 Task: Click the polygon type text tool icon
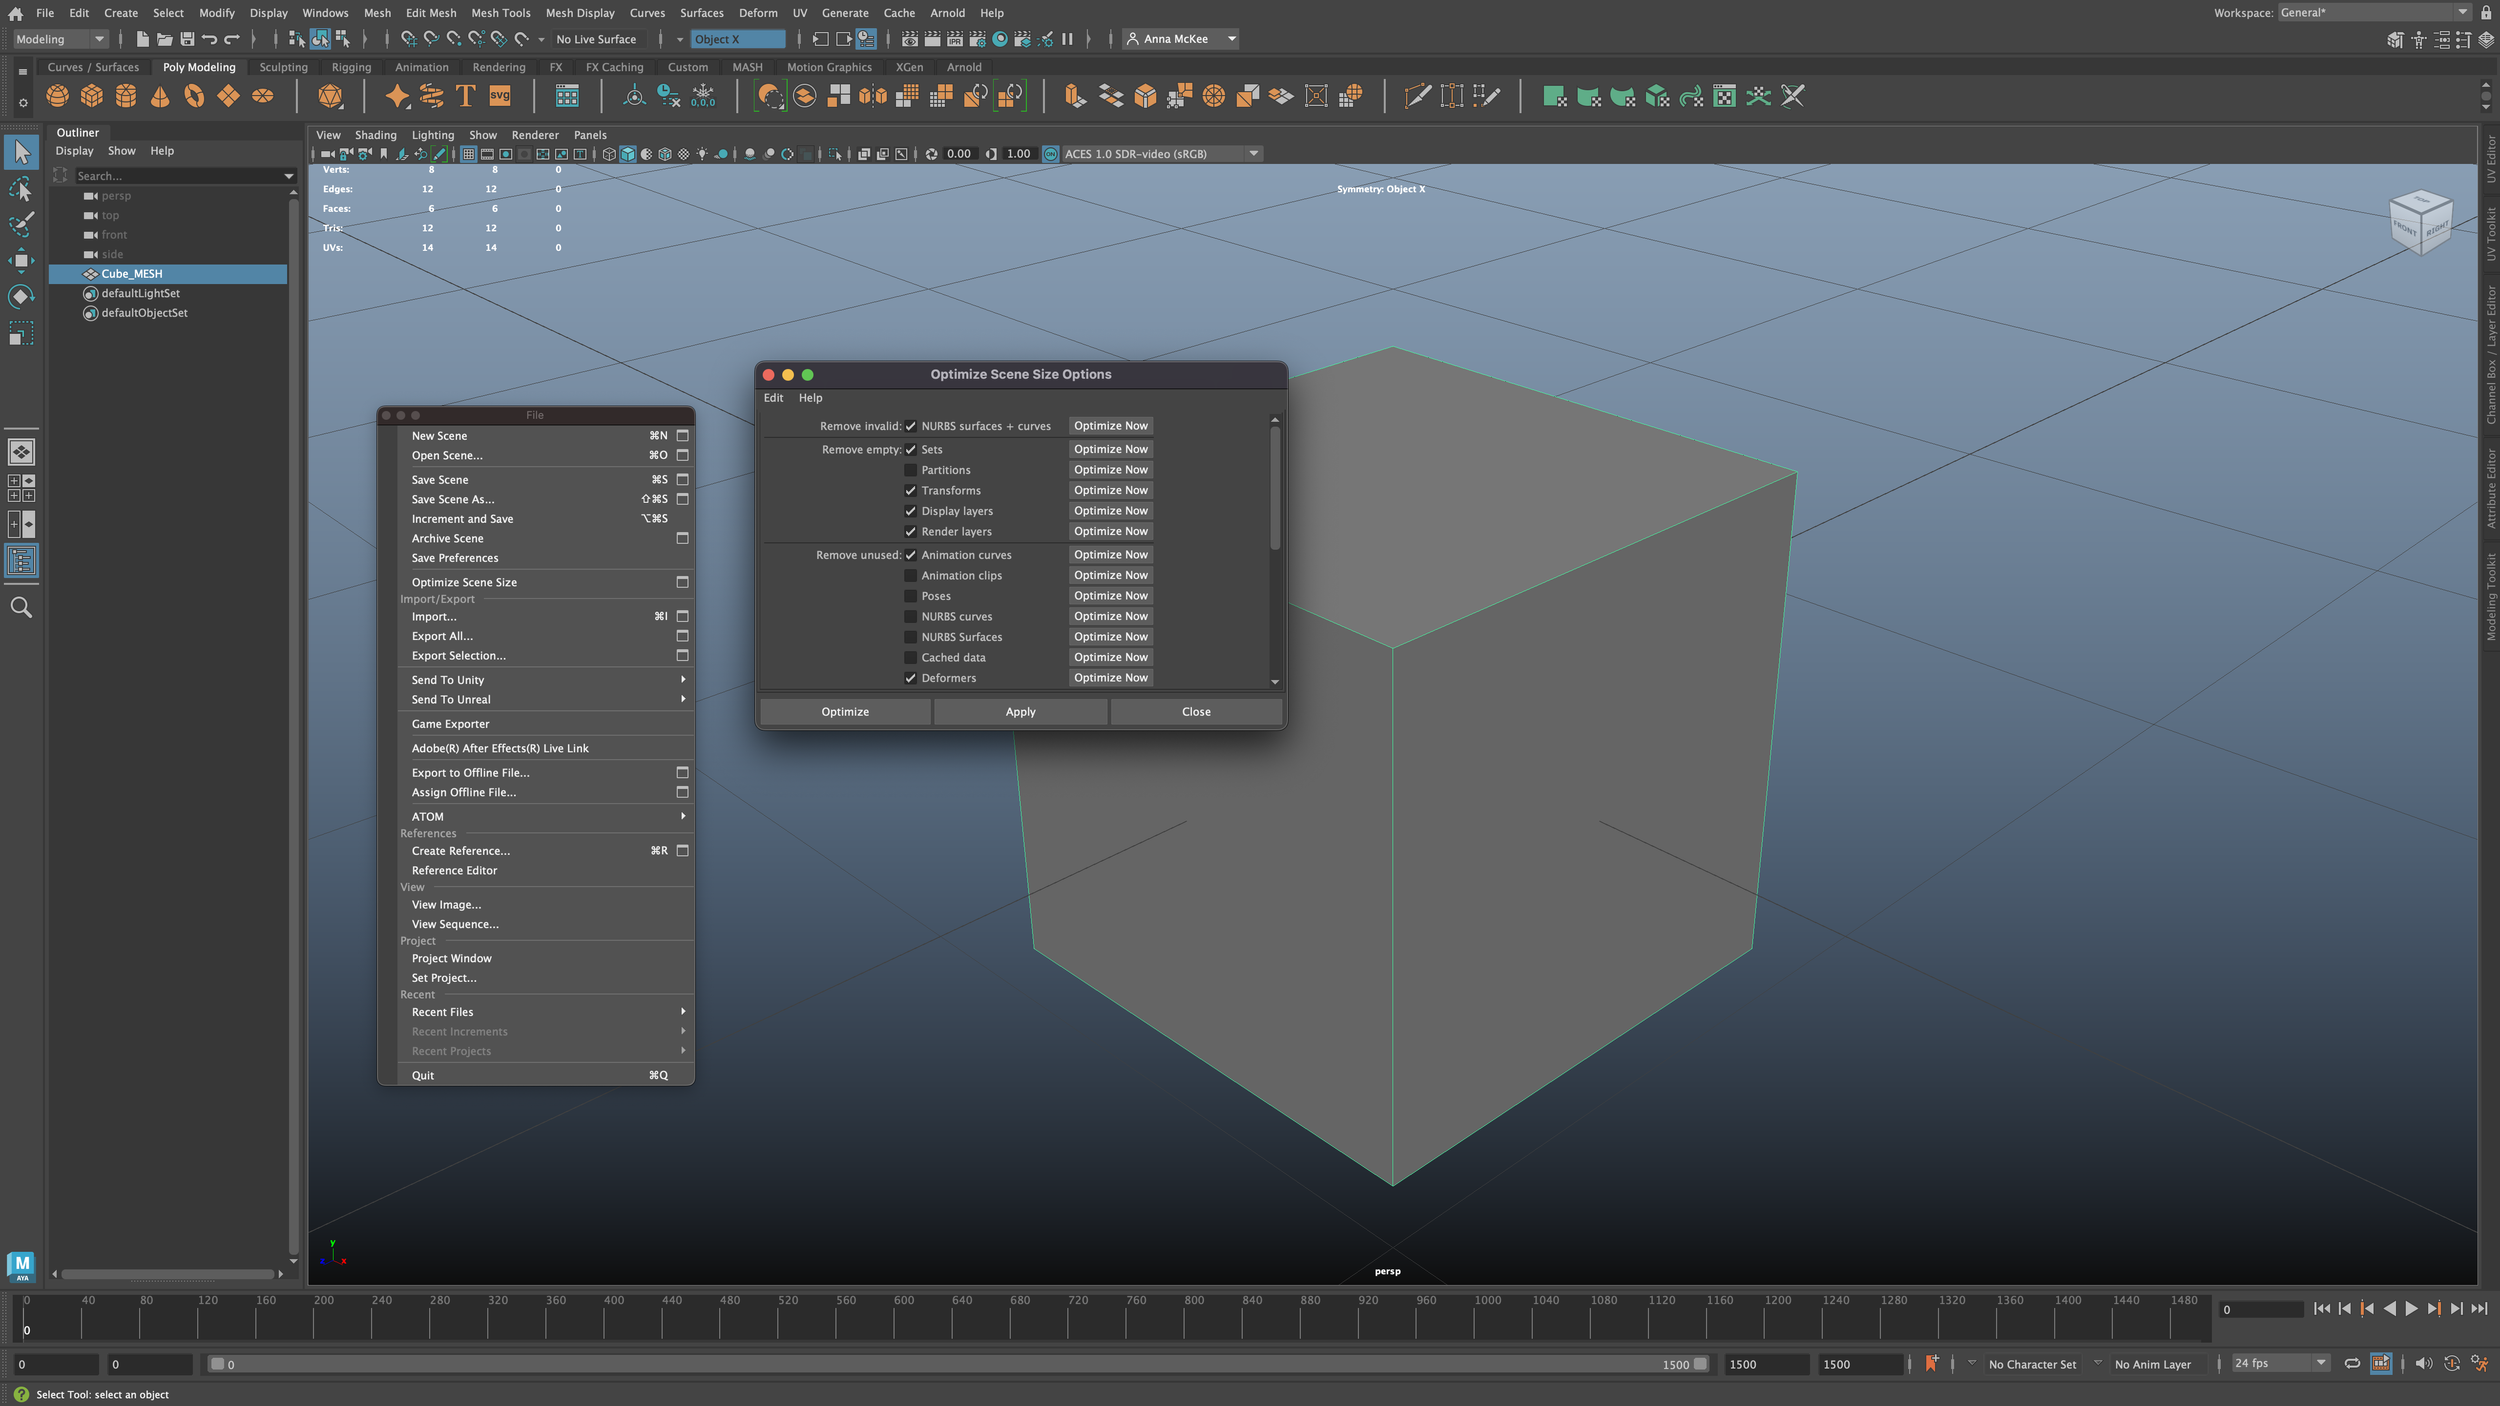tap(465, 96)
